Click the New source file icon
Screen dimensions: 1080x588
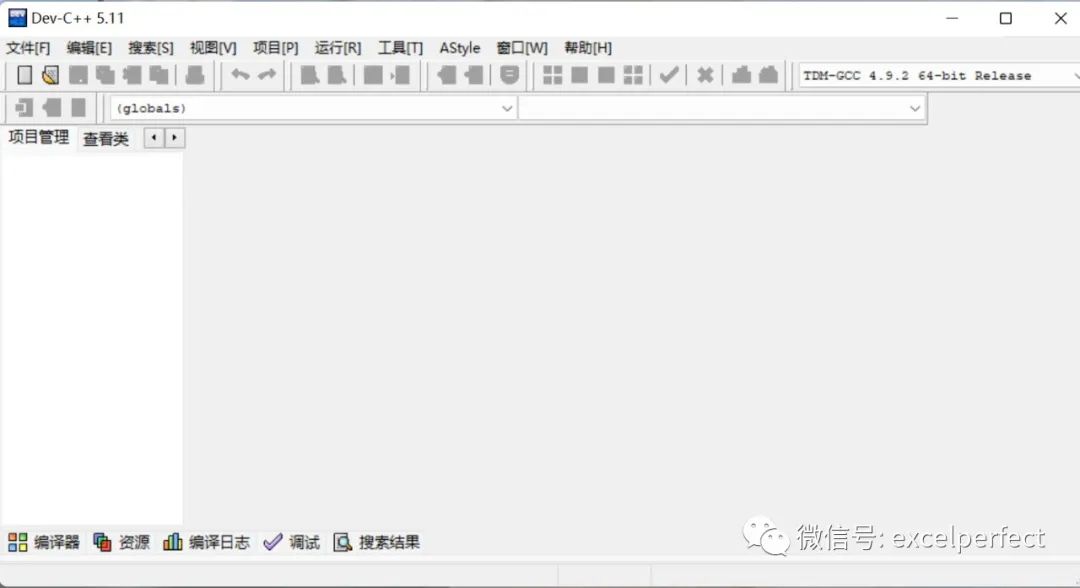point(24,75)
